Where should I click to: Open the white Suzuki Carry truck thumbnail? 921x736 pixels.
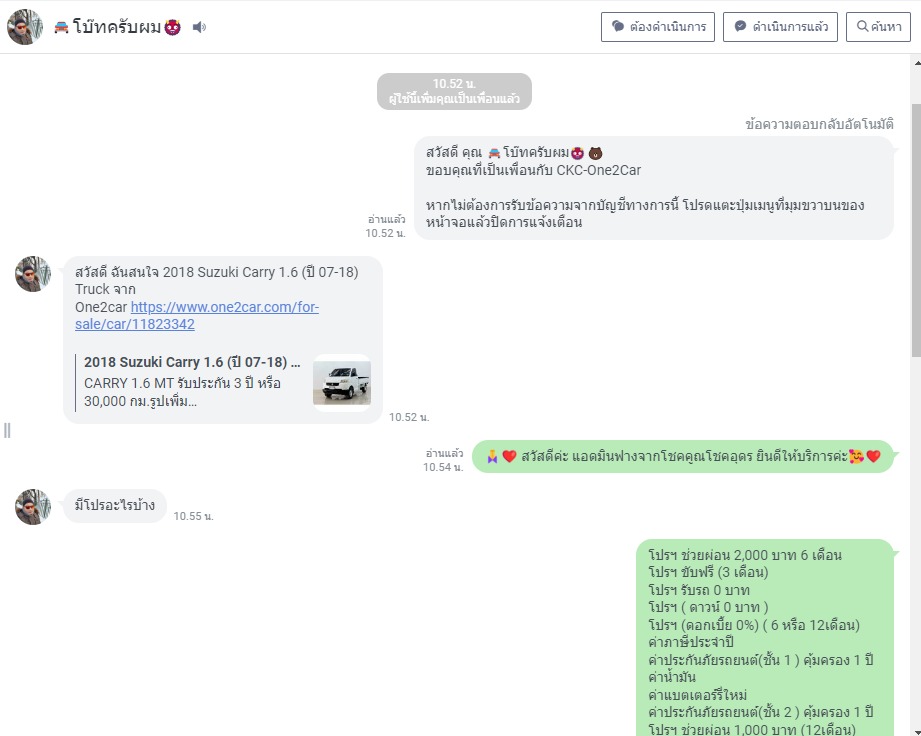coord(342,382)
